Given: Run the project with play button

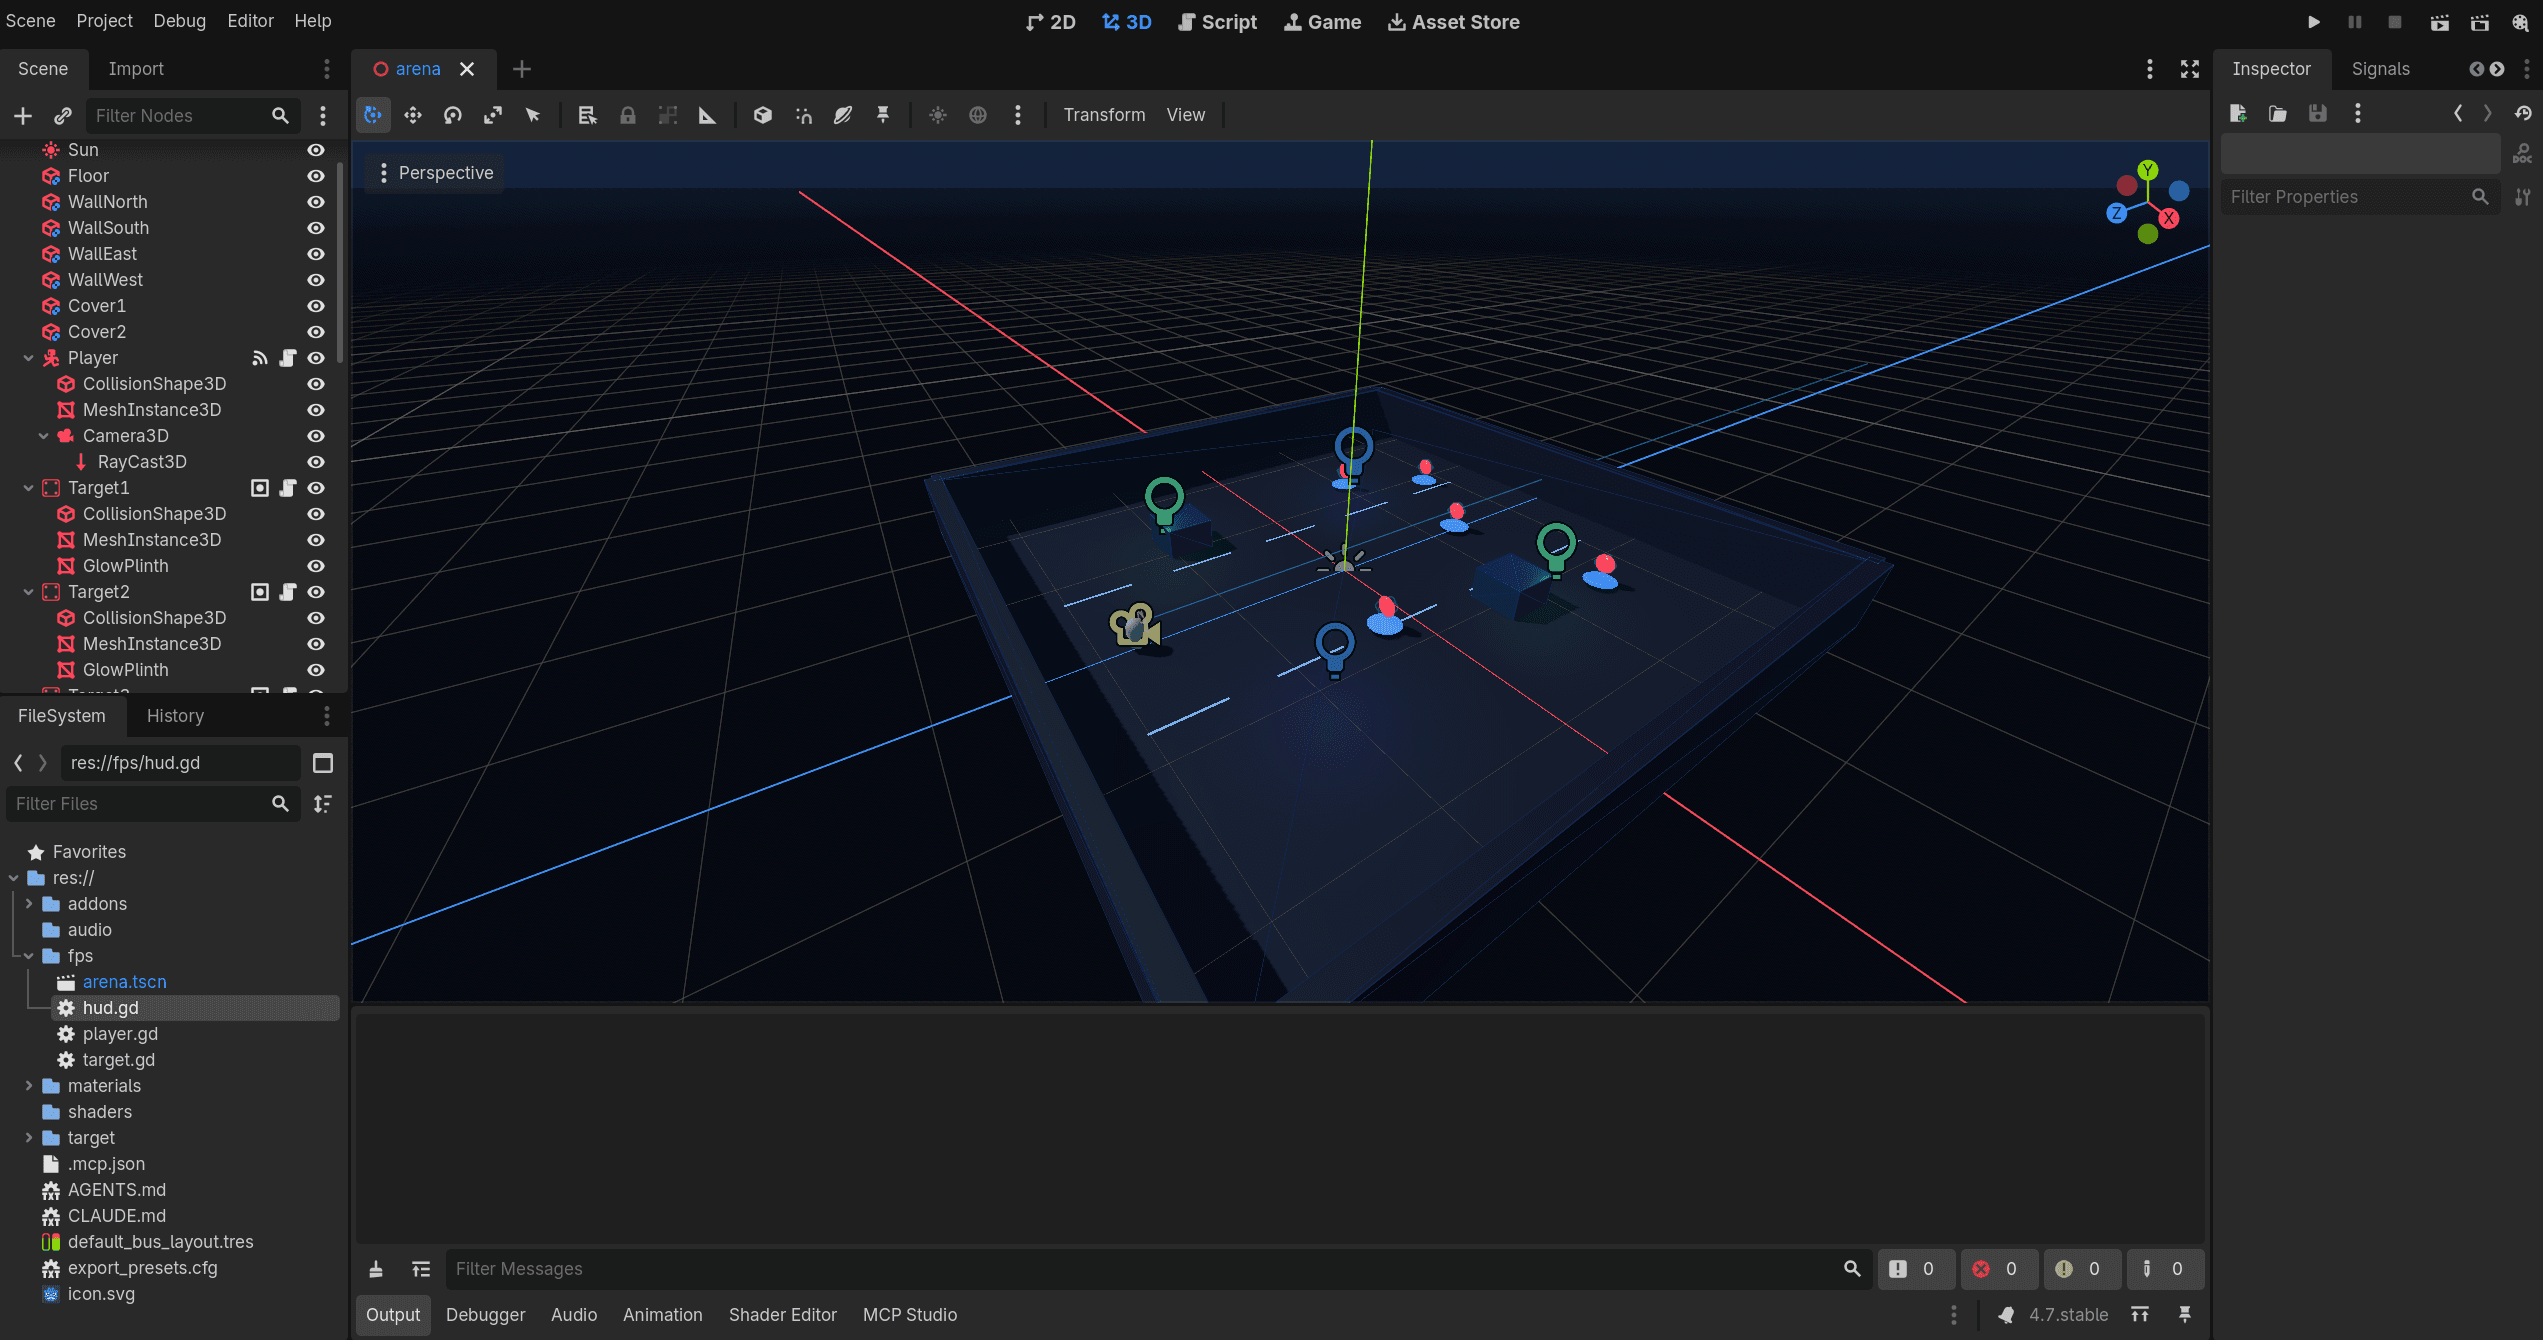Looking at the screenshot, I should tap(2313, 21).
